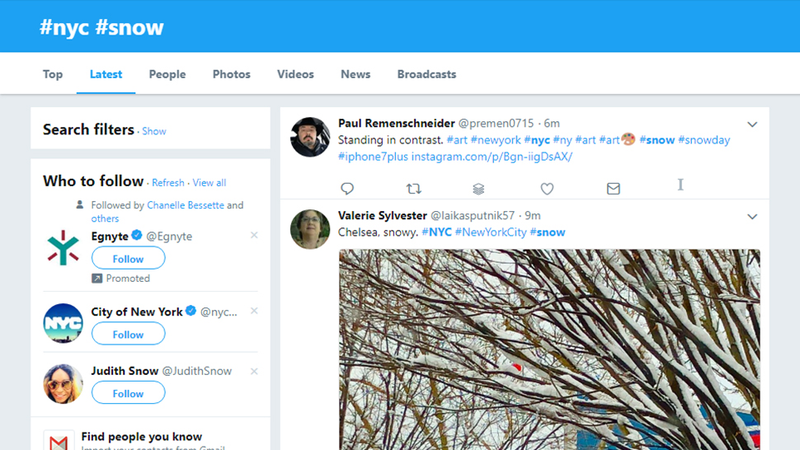Image resolution: width=800 pixels, height=450 pixels.
Task: Follow the Egnyte account
Action: pos(128,259)
